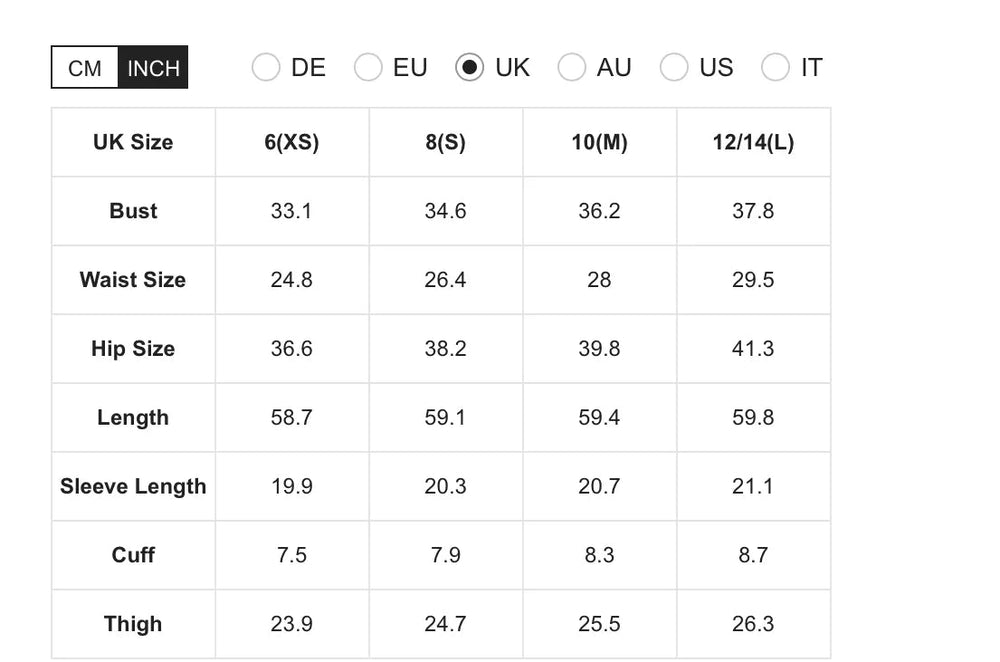1000x662 pixels.
Task: Switch units to CM
Action: (x=85, y=68)
